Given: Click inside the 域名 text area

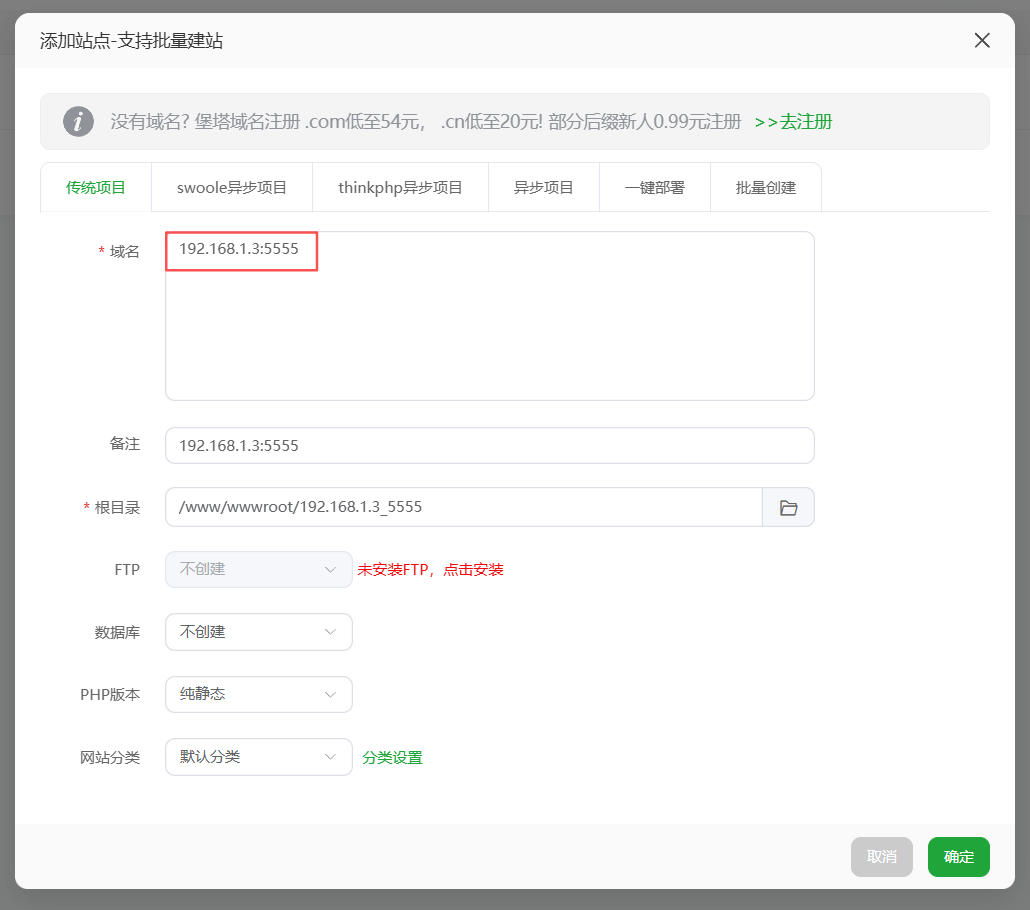Looking at the screenshot, I should point(489,330).
